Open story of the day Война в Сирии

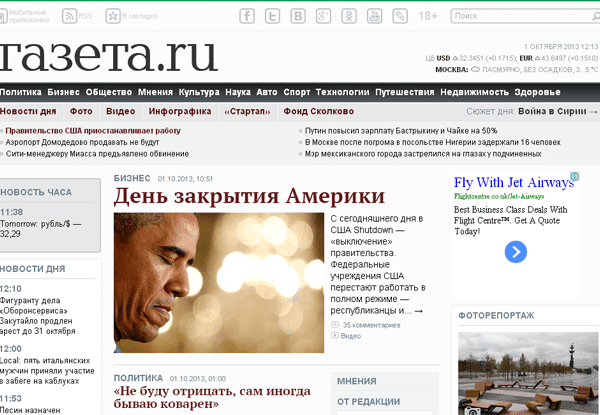point(552,111)
